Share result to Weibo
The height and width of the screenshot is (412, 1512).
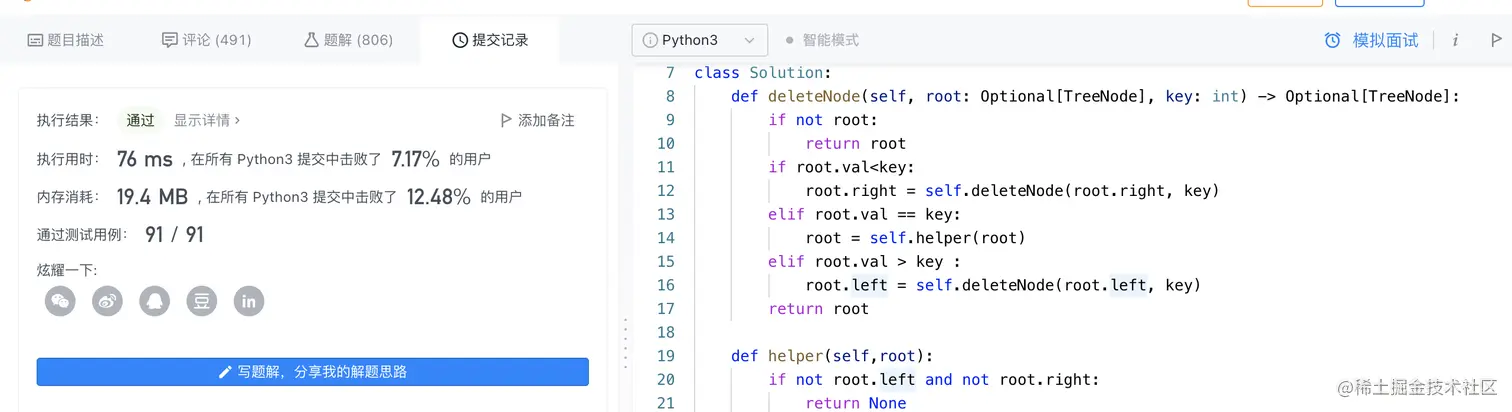(107, 301)
